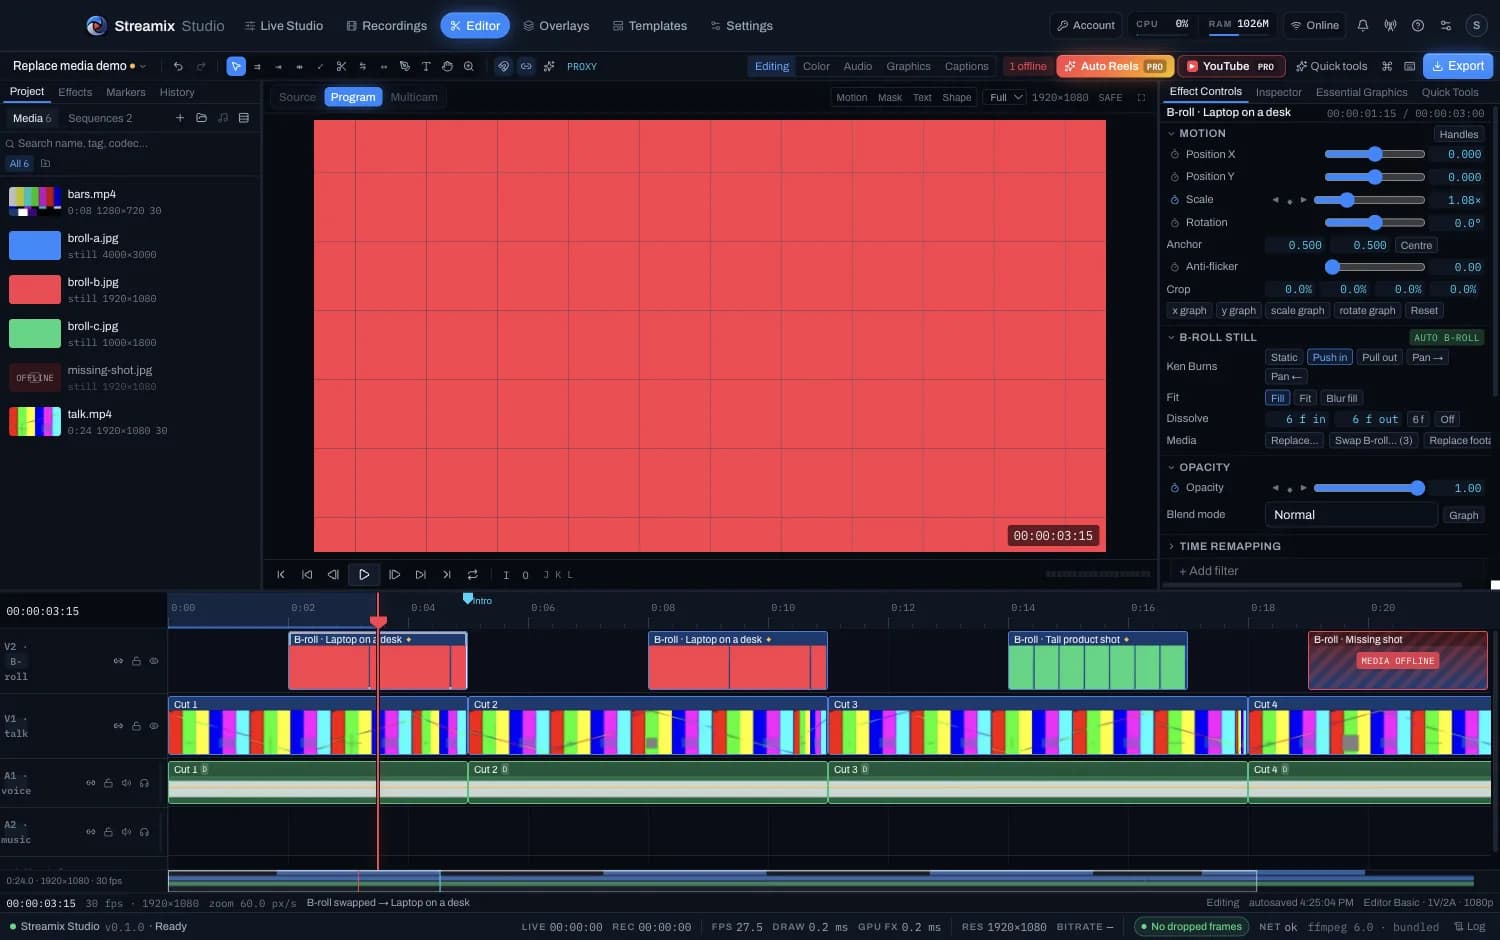Open the Swap B-roll (3) menu
1500x940 pixels.
click(x=1373, y=440)
